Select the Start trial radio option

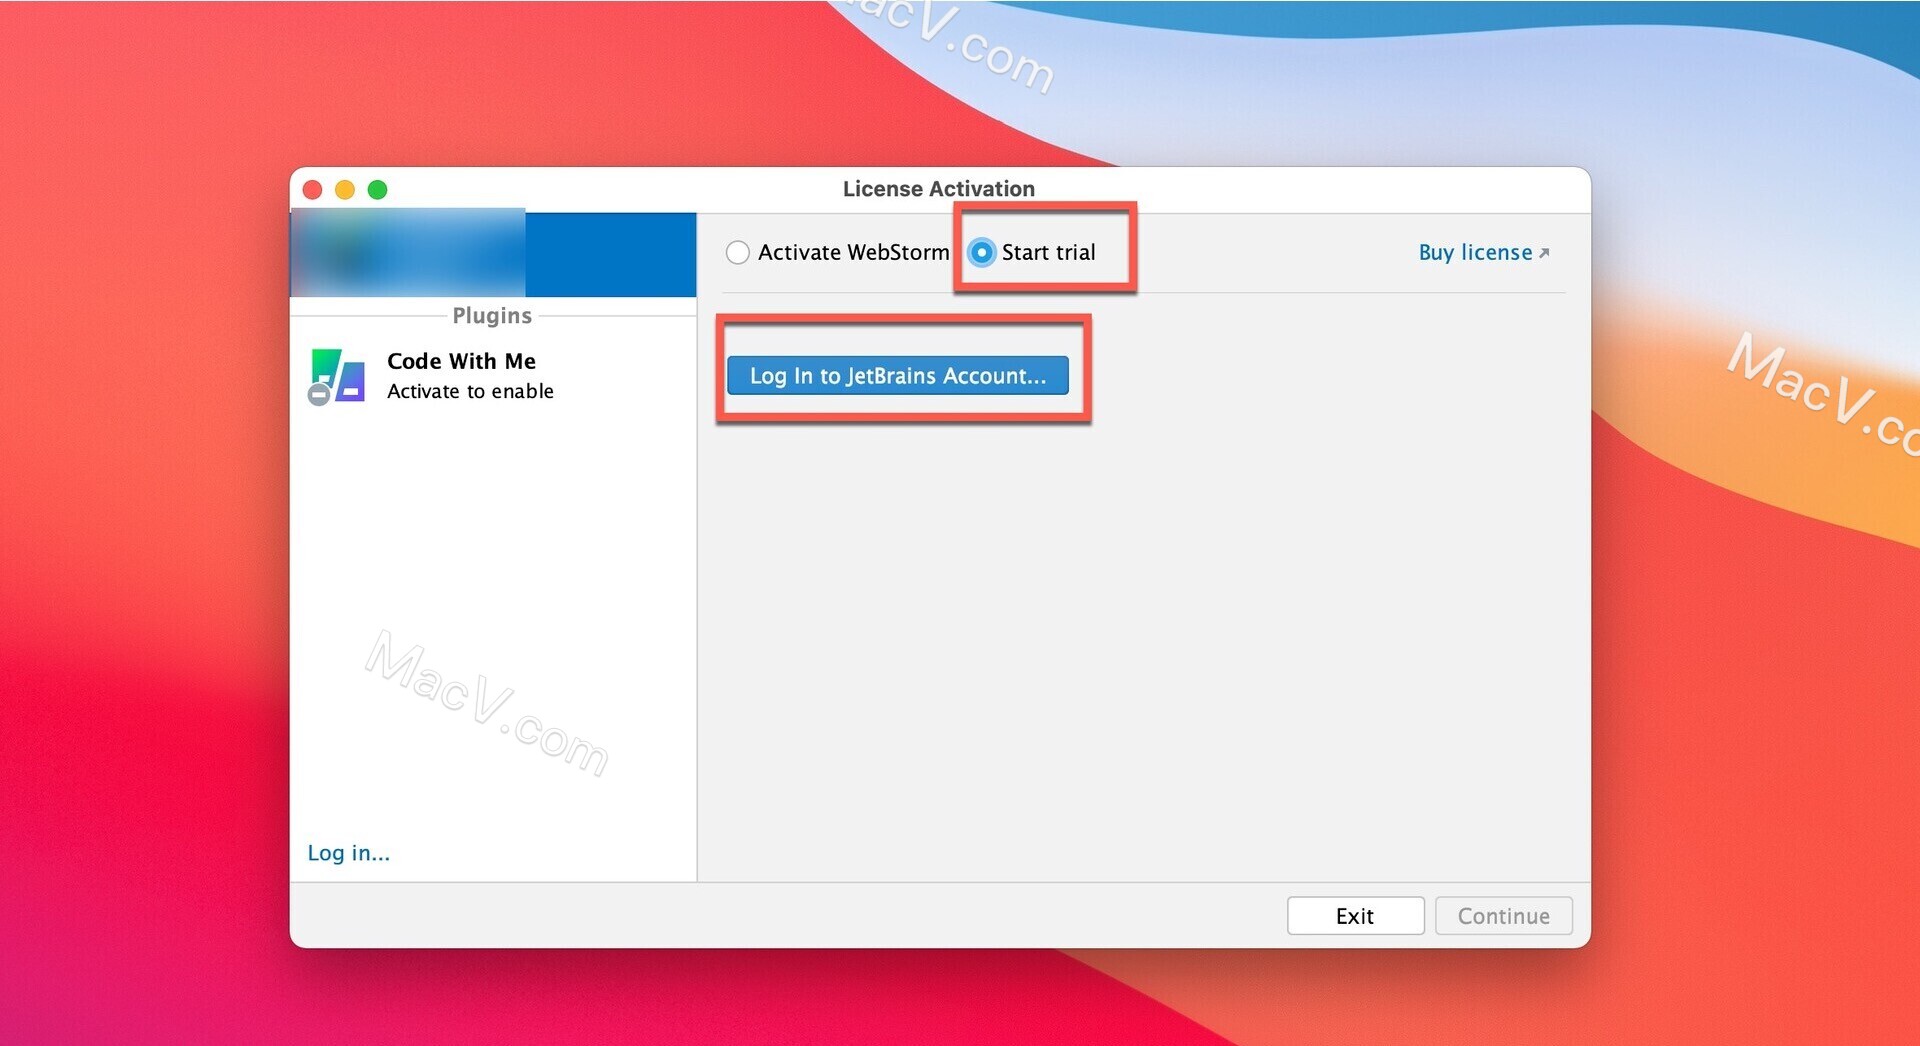pyautogui.click(x=982, y=252)
